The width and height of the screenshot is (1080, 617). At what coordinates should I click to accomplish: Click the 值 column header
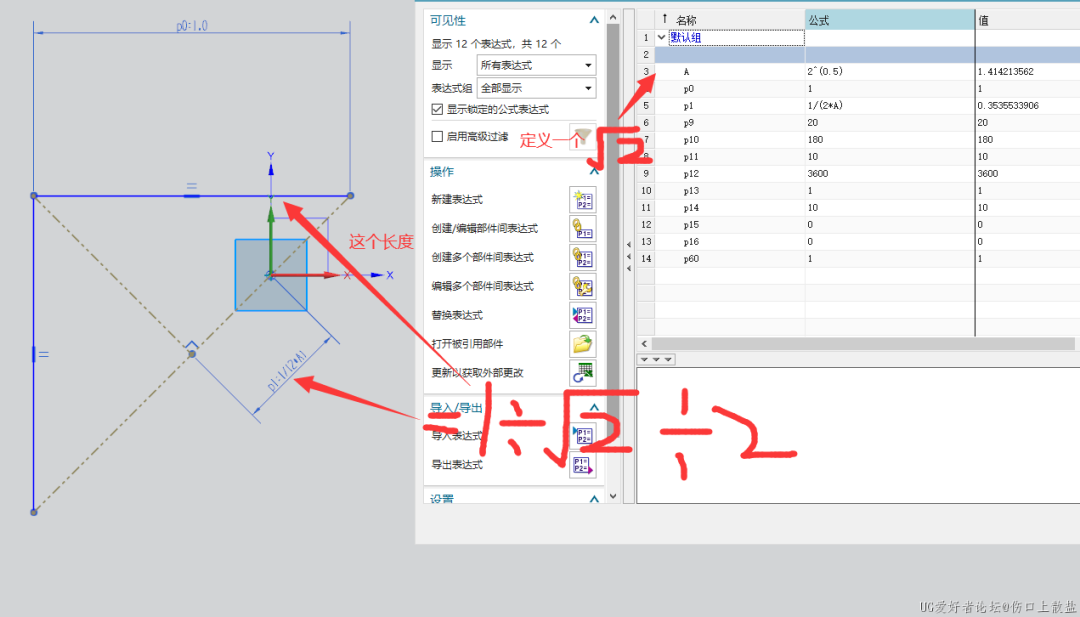pyautogui.click(x=1026, y=20)
